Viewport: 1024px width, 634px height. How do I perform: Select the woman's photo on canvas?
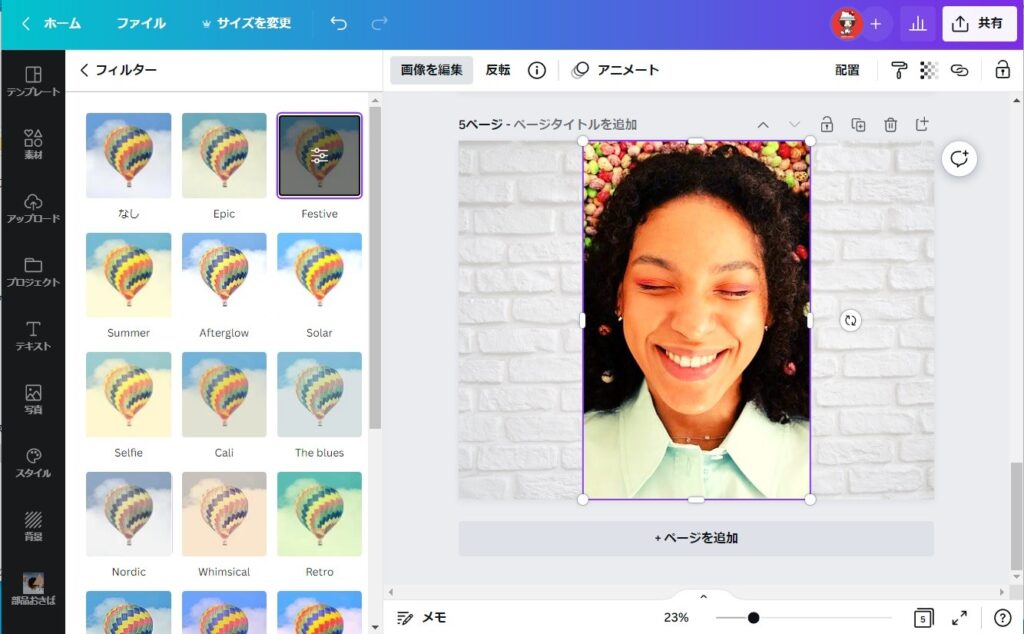click(x=696, y=320)
